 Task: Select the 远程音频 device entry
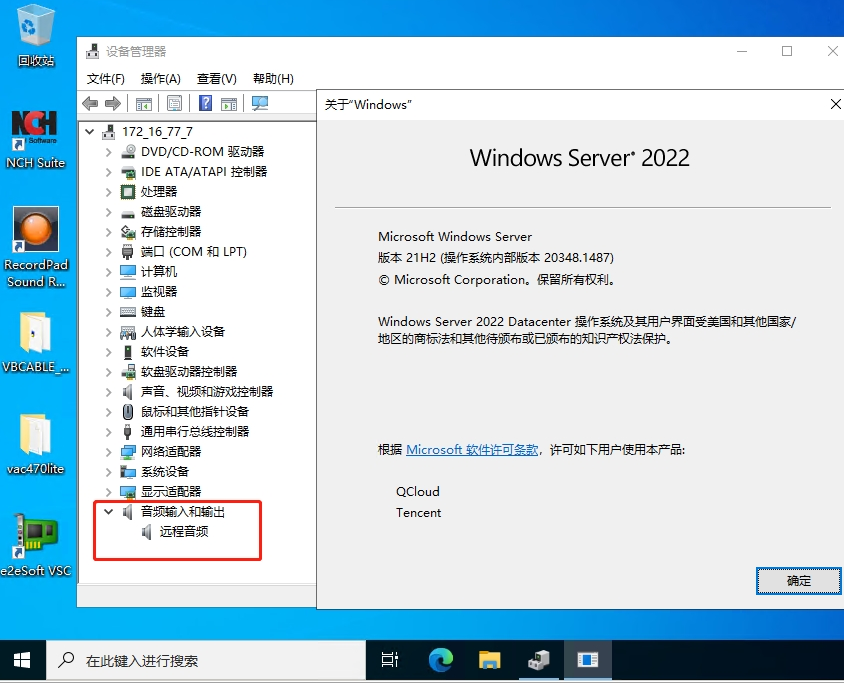pos(184,532)
